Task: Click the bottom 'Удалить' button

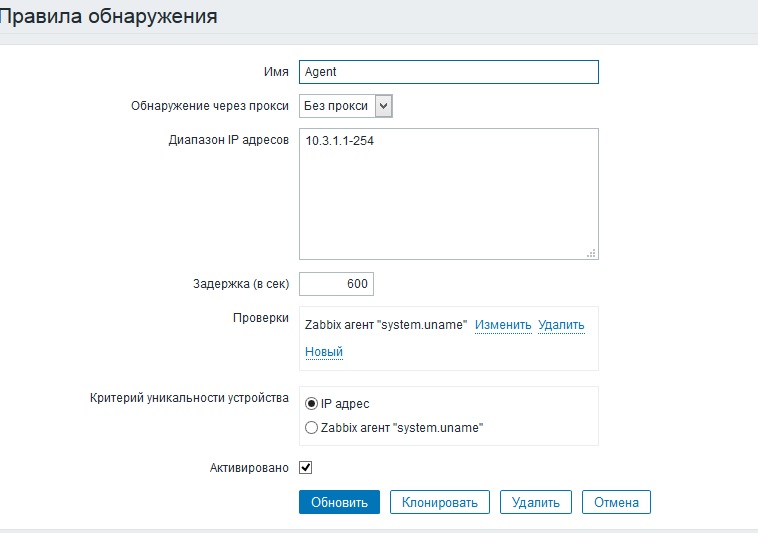Action: click(536, 502)
